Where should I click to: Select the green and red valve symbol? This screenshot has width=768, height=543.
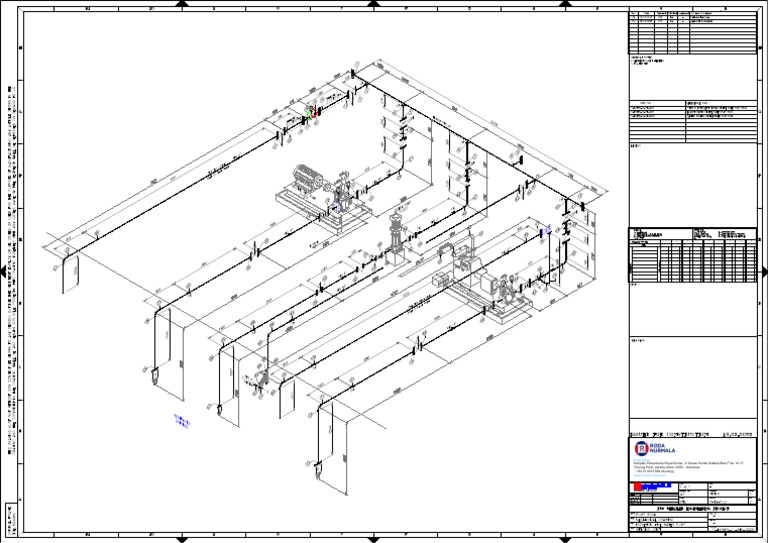(311, 113)
